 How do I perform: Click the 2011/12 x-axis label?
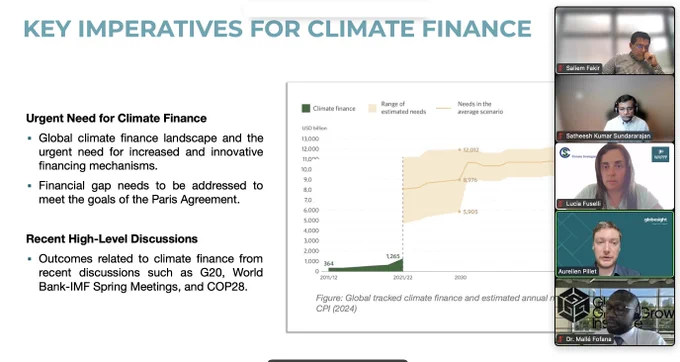click(x=328, y=277)
